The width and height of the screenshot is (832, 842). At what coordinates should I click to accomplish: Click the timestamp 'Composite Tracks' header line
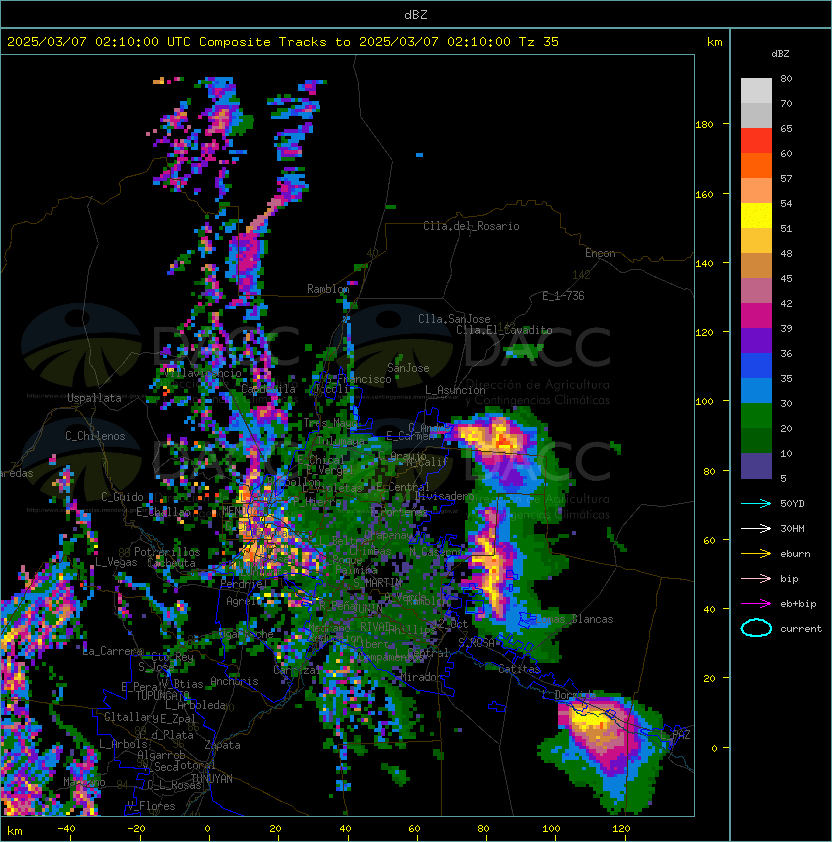click(283, 42)
